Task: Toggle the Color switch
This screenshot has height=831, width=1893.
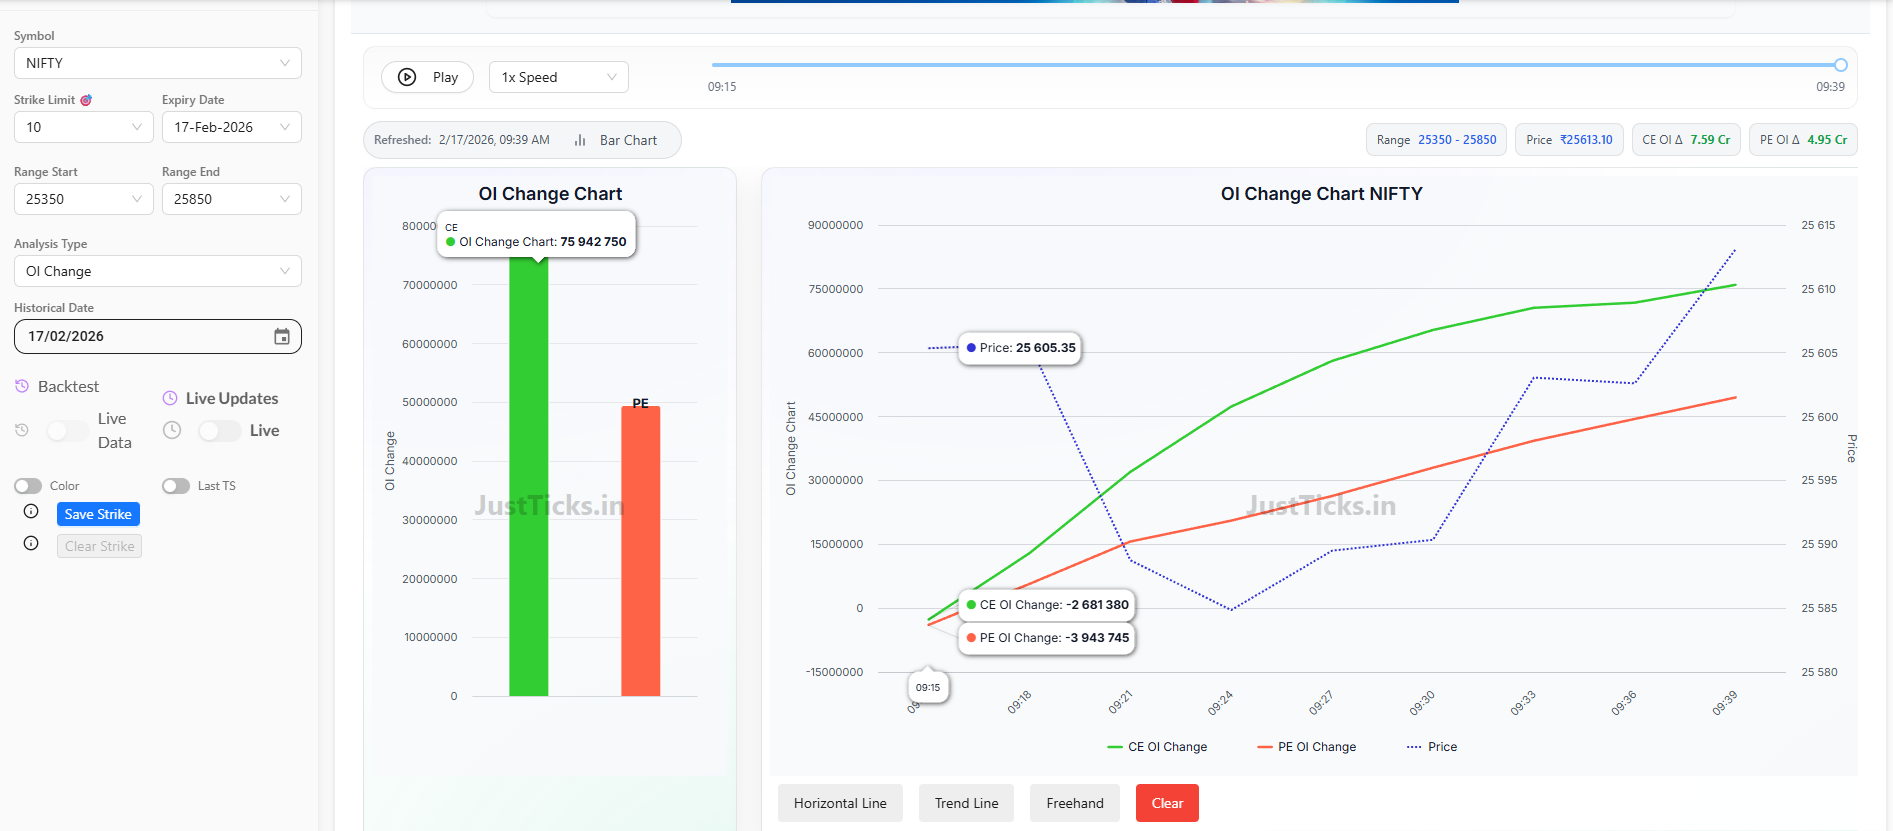Action: [28, 486]
